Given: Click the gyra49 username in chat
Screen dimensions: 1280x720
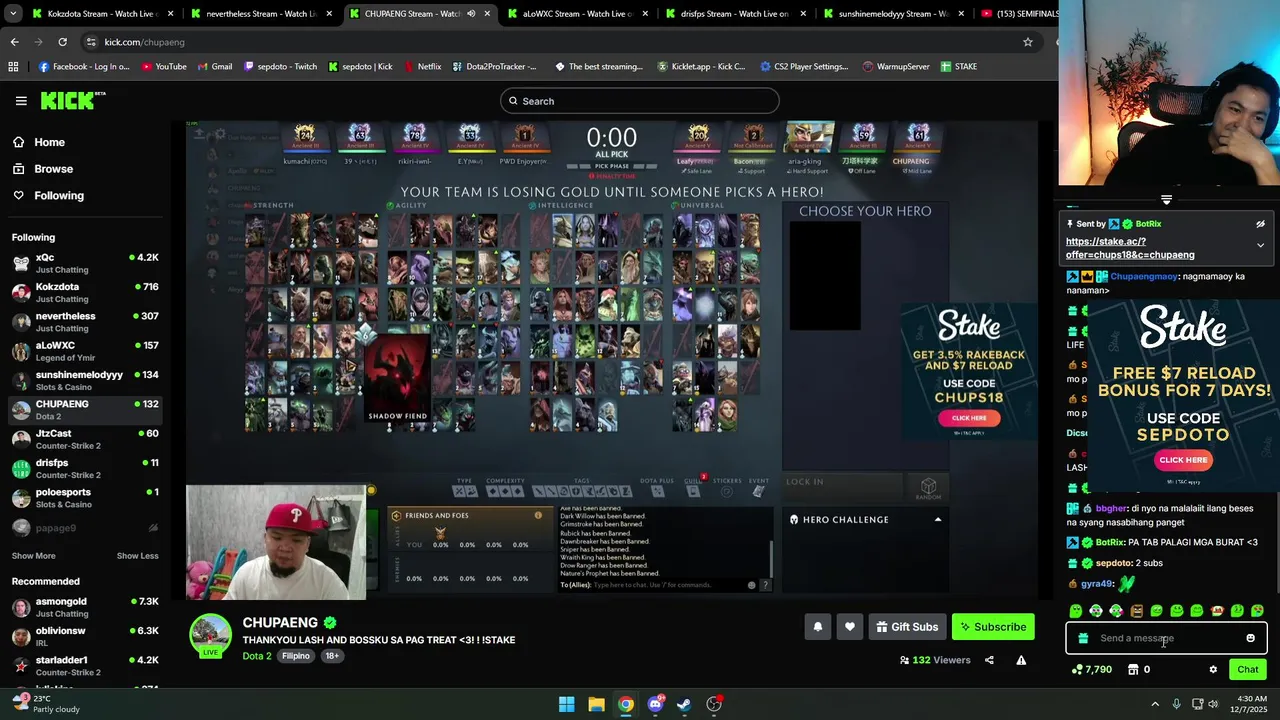Looking at the screenshot, I should (x=1097, y=584).
